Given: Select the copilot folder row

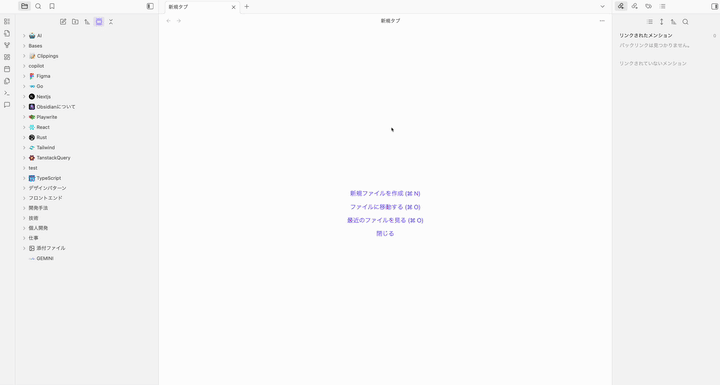Looking at the screenshot, I should click(x=87, y=66).
